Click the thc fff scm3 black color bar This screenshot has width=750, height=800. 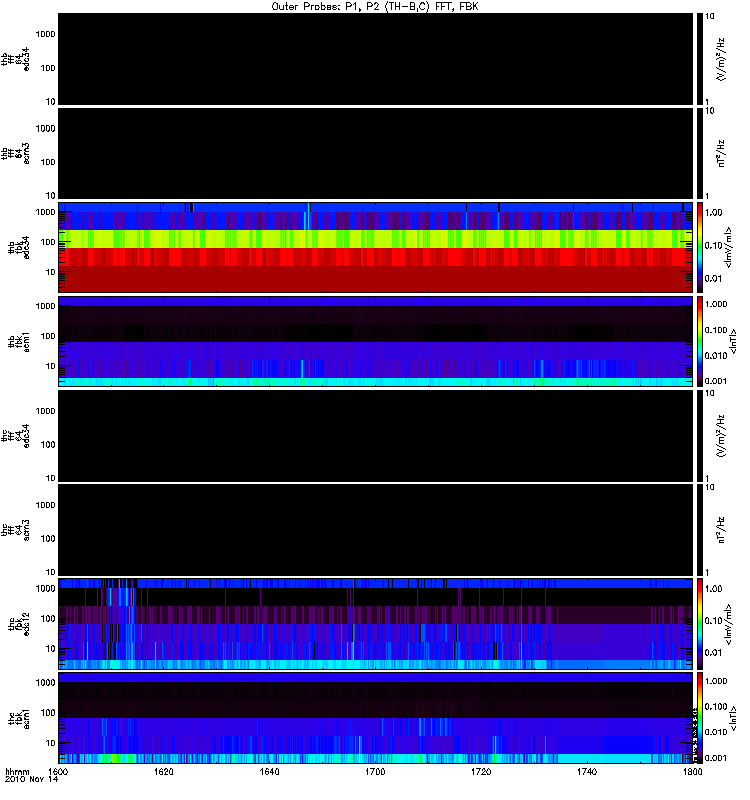[x=700, y=530]
